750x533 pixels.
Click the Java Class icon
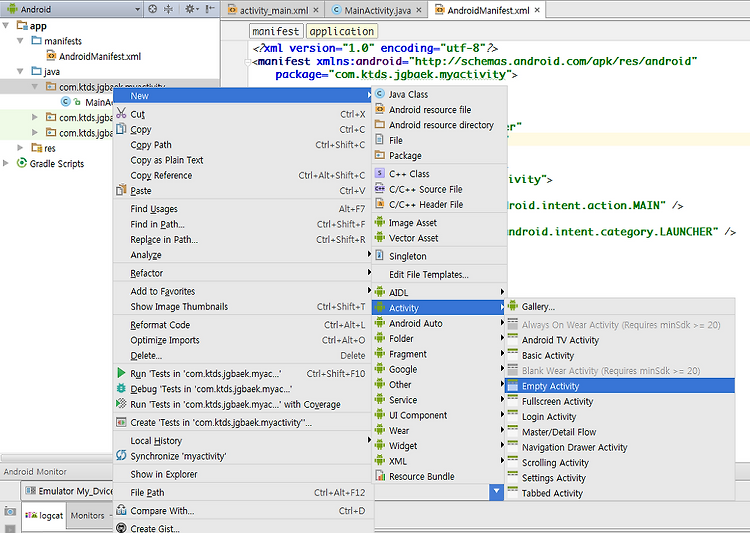[380, 94]
